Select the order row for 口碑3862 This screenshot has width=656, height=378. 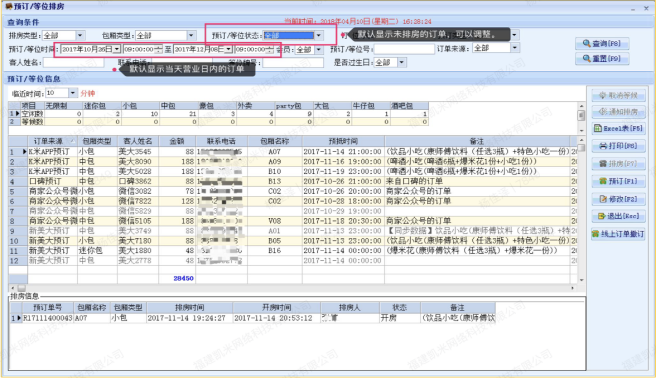coord(293,181)
